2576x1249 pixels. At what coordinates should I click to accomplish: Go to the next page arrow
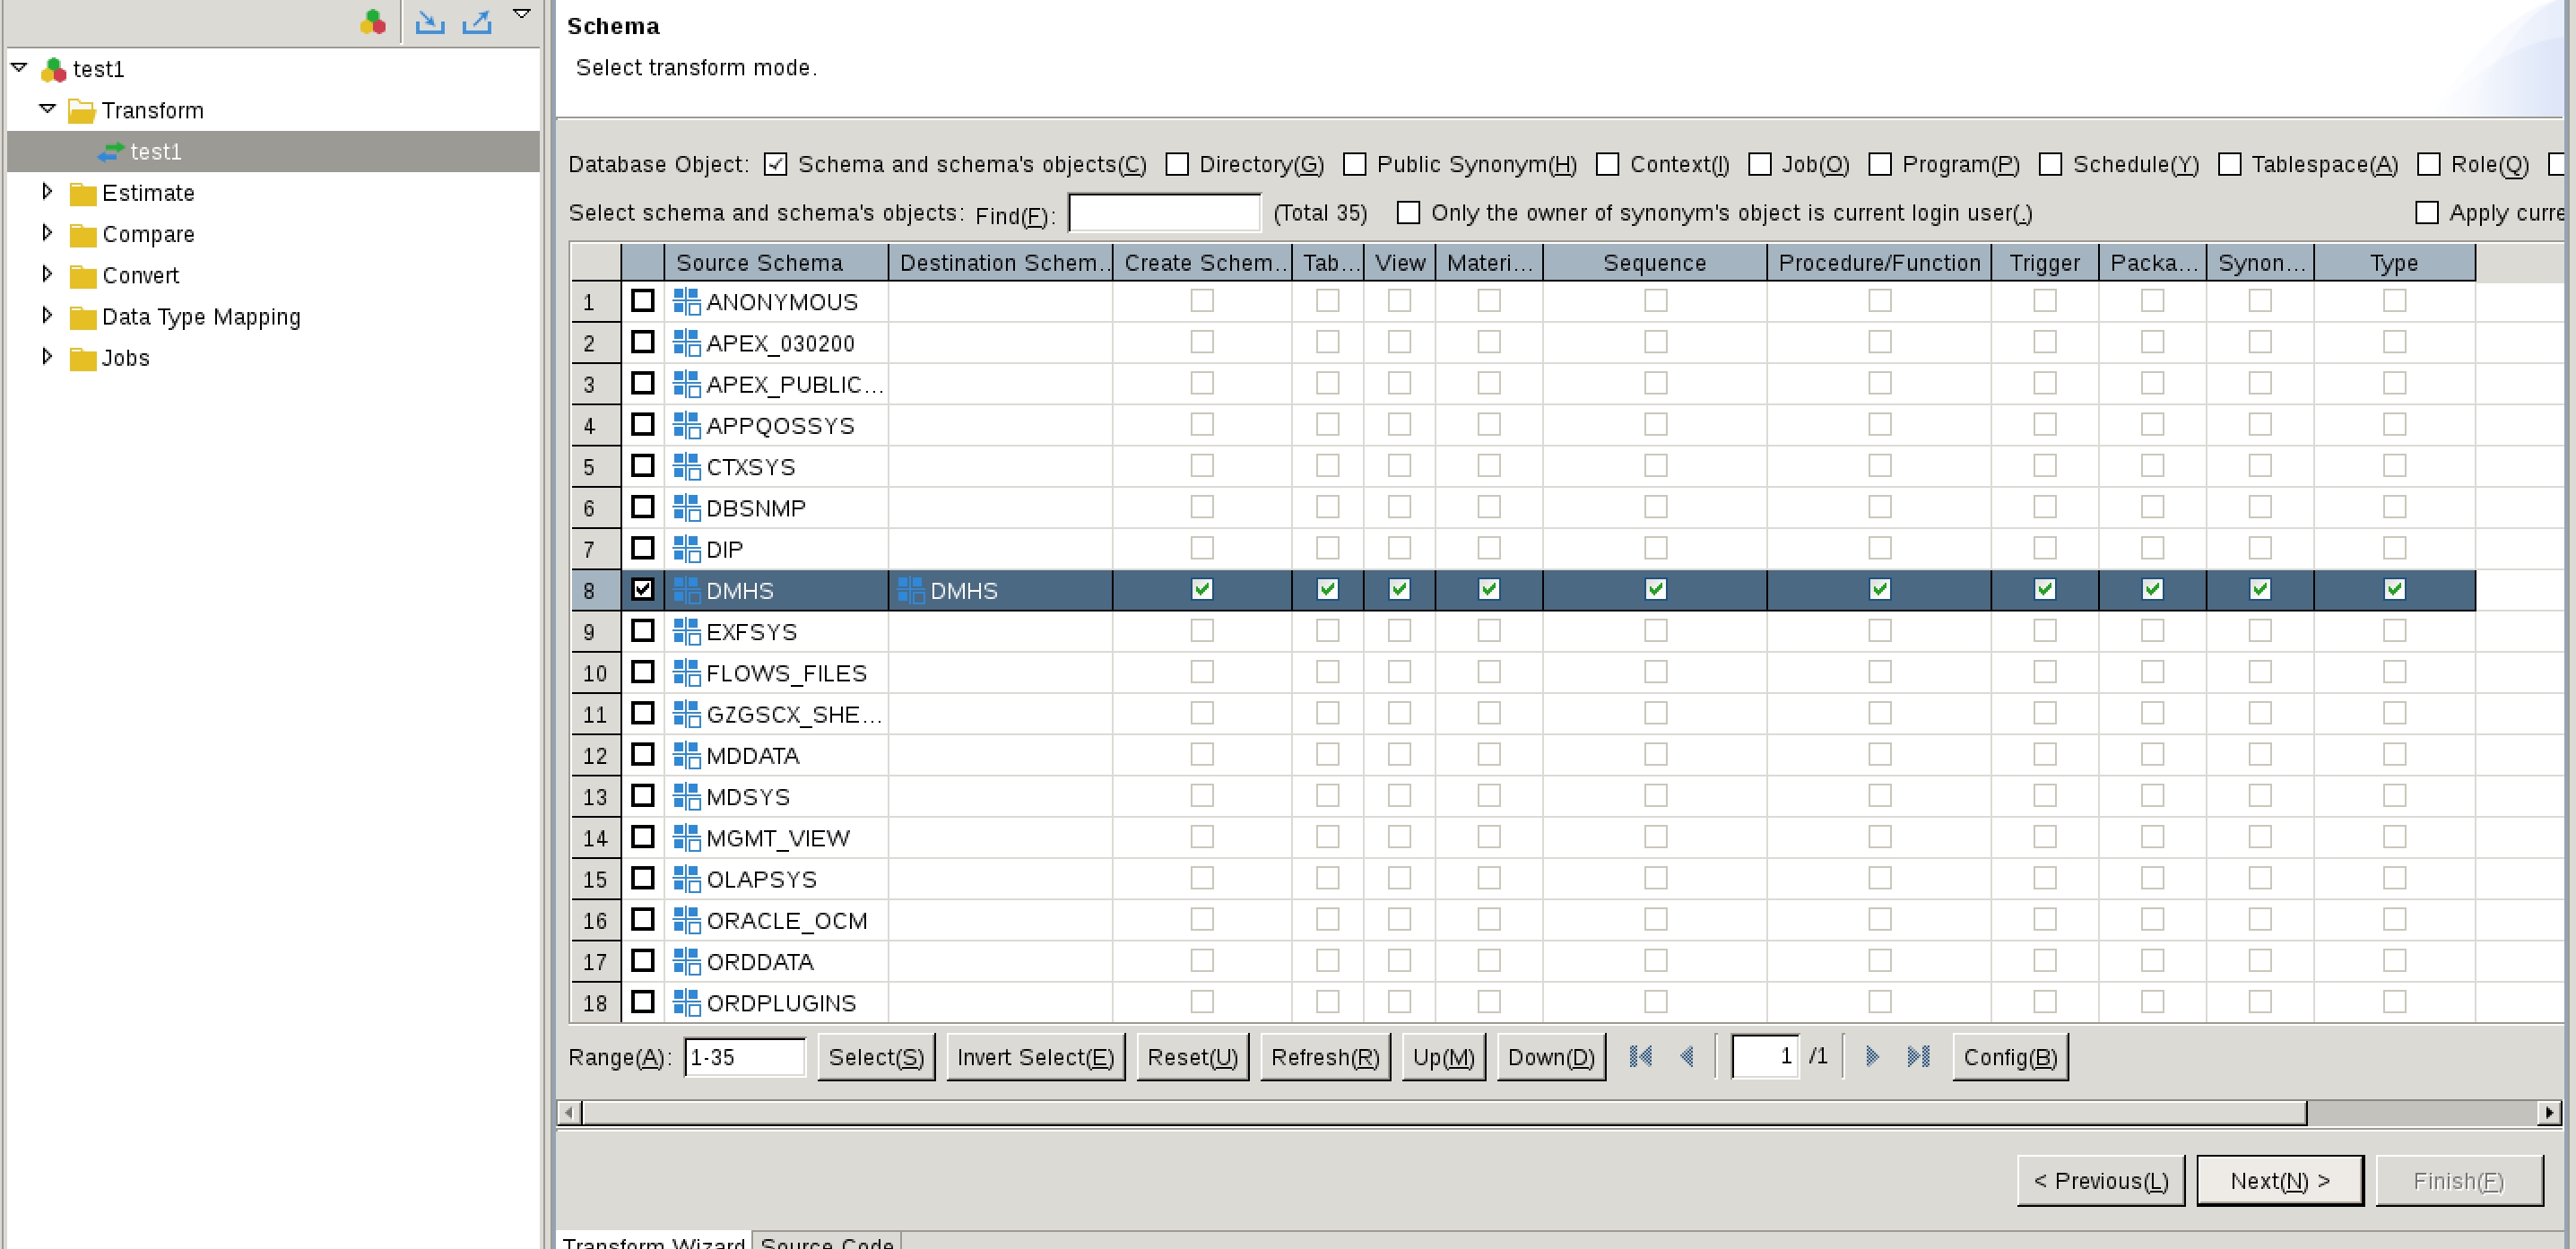(1871, 1056)
